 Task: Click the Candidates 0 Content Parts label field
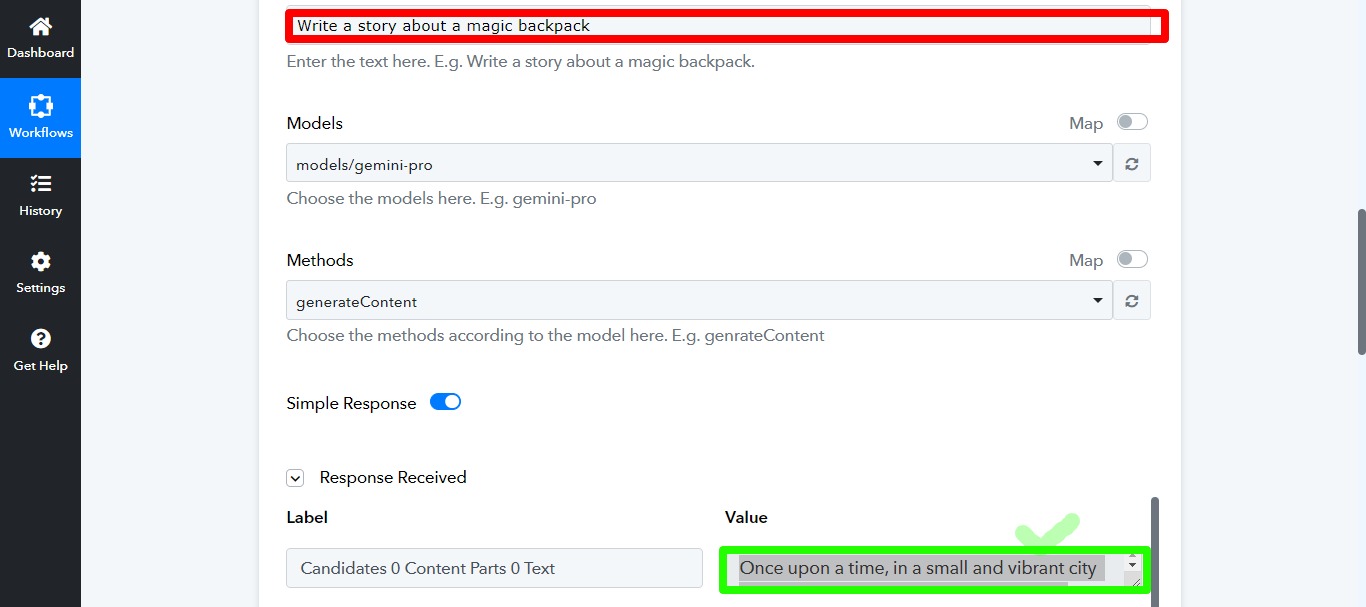coord(494,568)
